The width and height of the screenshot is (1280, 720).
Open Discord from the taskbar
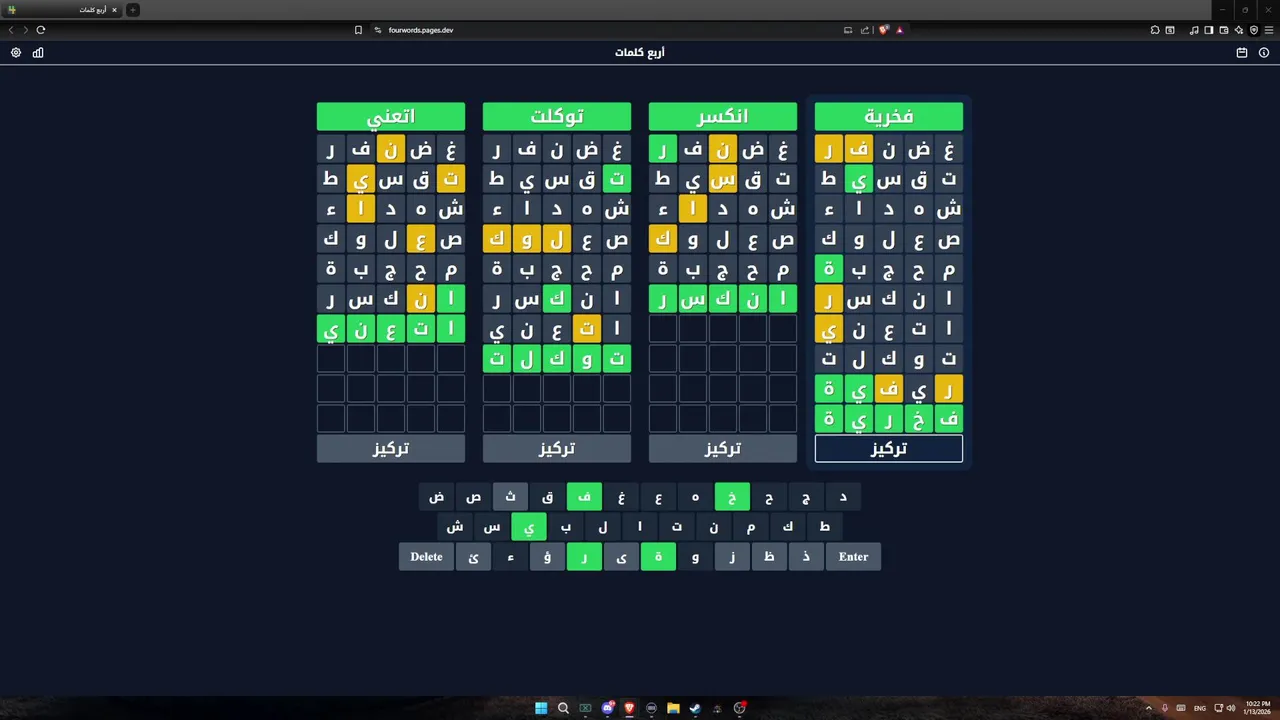coord(608,708)
